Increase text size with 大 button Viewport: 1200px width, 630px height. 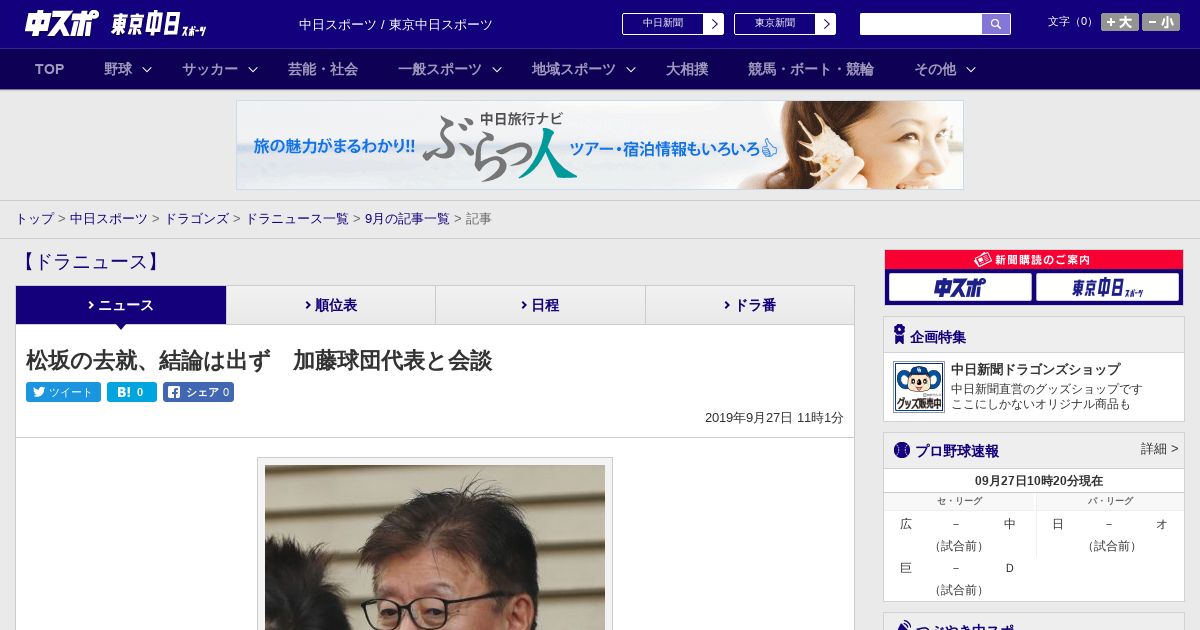point(1119,22)
